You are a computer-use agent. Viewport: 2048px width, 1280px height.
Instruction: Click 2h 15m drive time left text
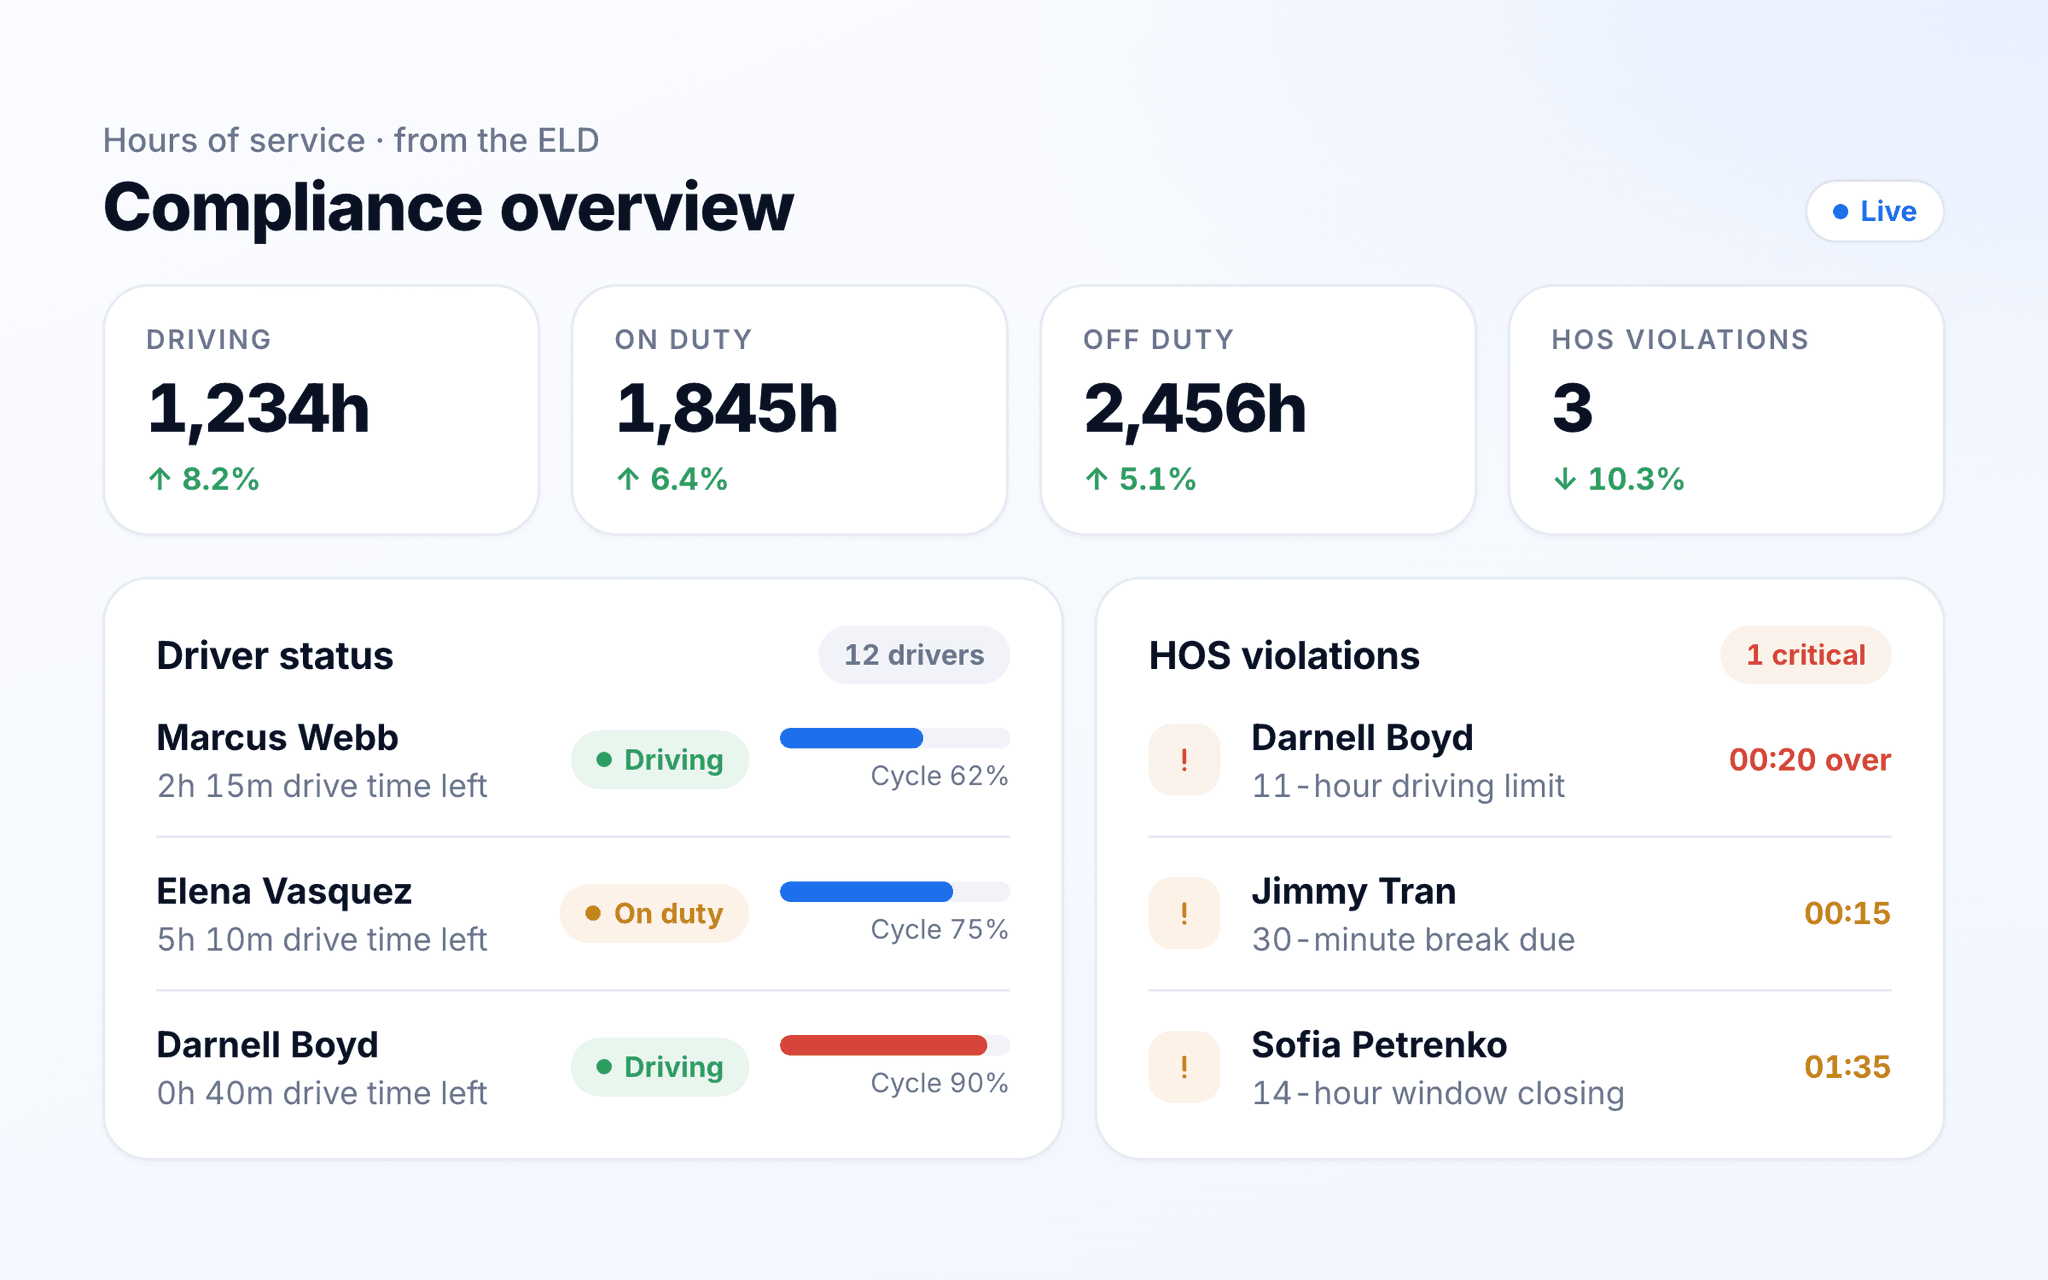coord(322,786)
